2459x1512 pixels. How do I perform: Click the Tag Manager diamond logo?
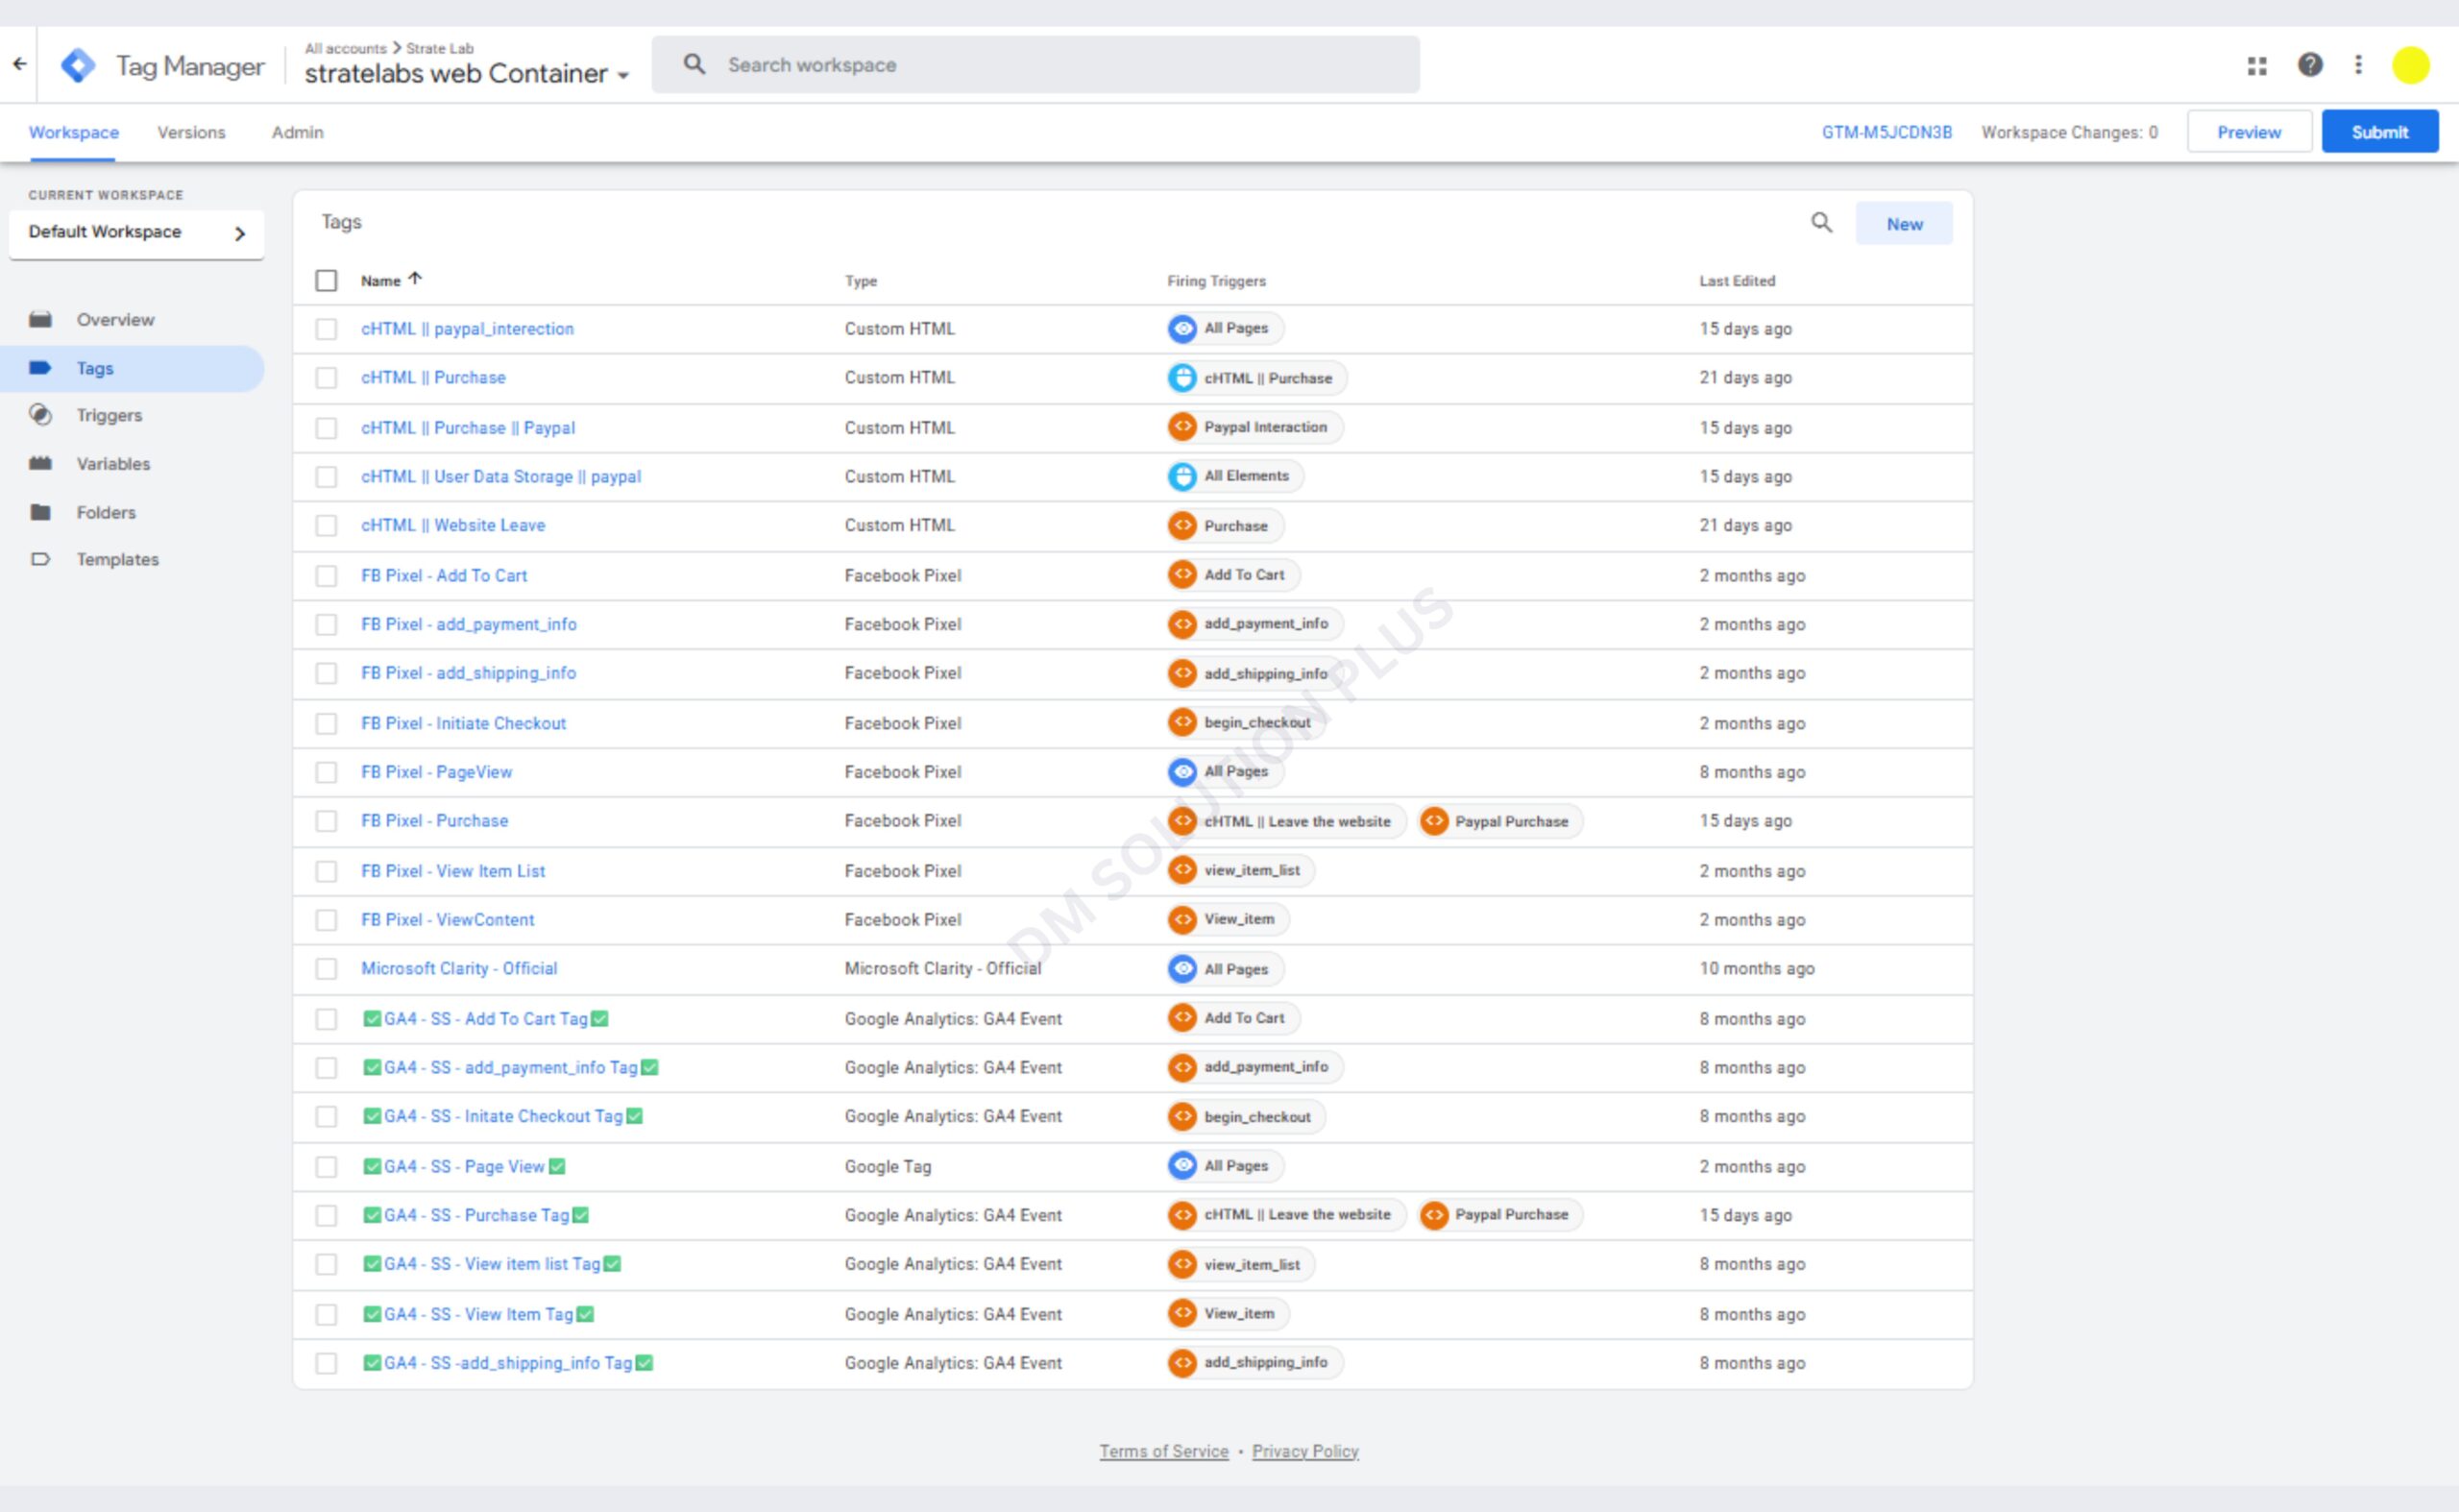tap(78, 66)
